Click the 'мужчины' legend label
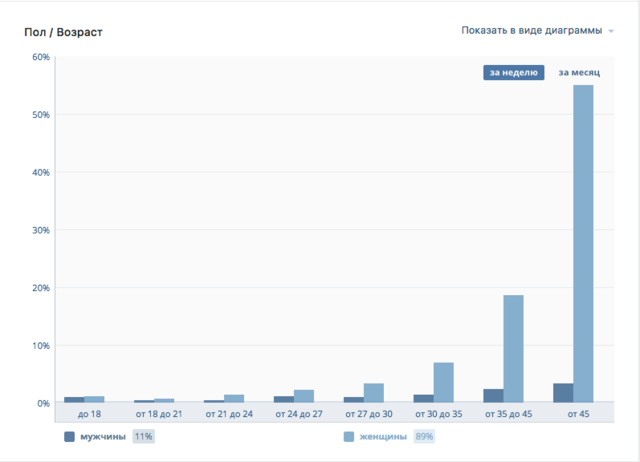The image size is (640, 462). [x=103, y=437]
